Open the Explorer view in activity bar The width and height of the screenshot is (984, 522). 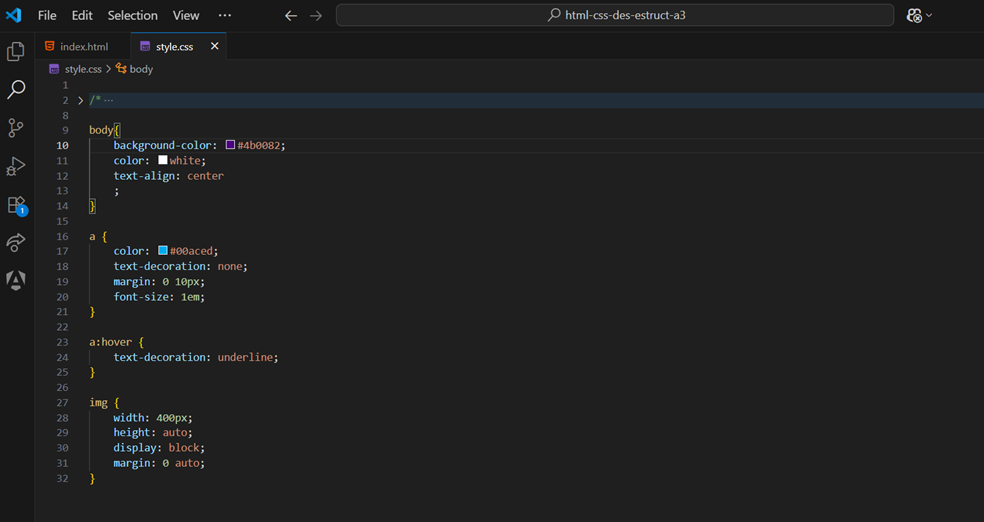click(16, 51)
